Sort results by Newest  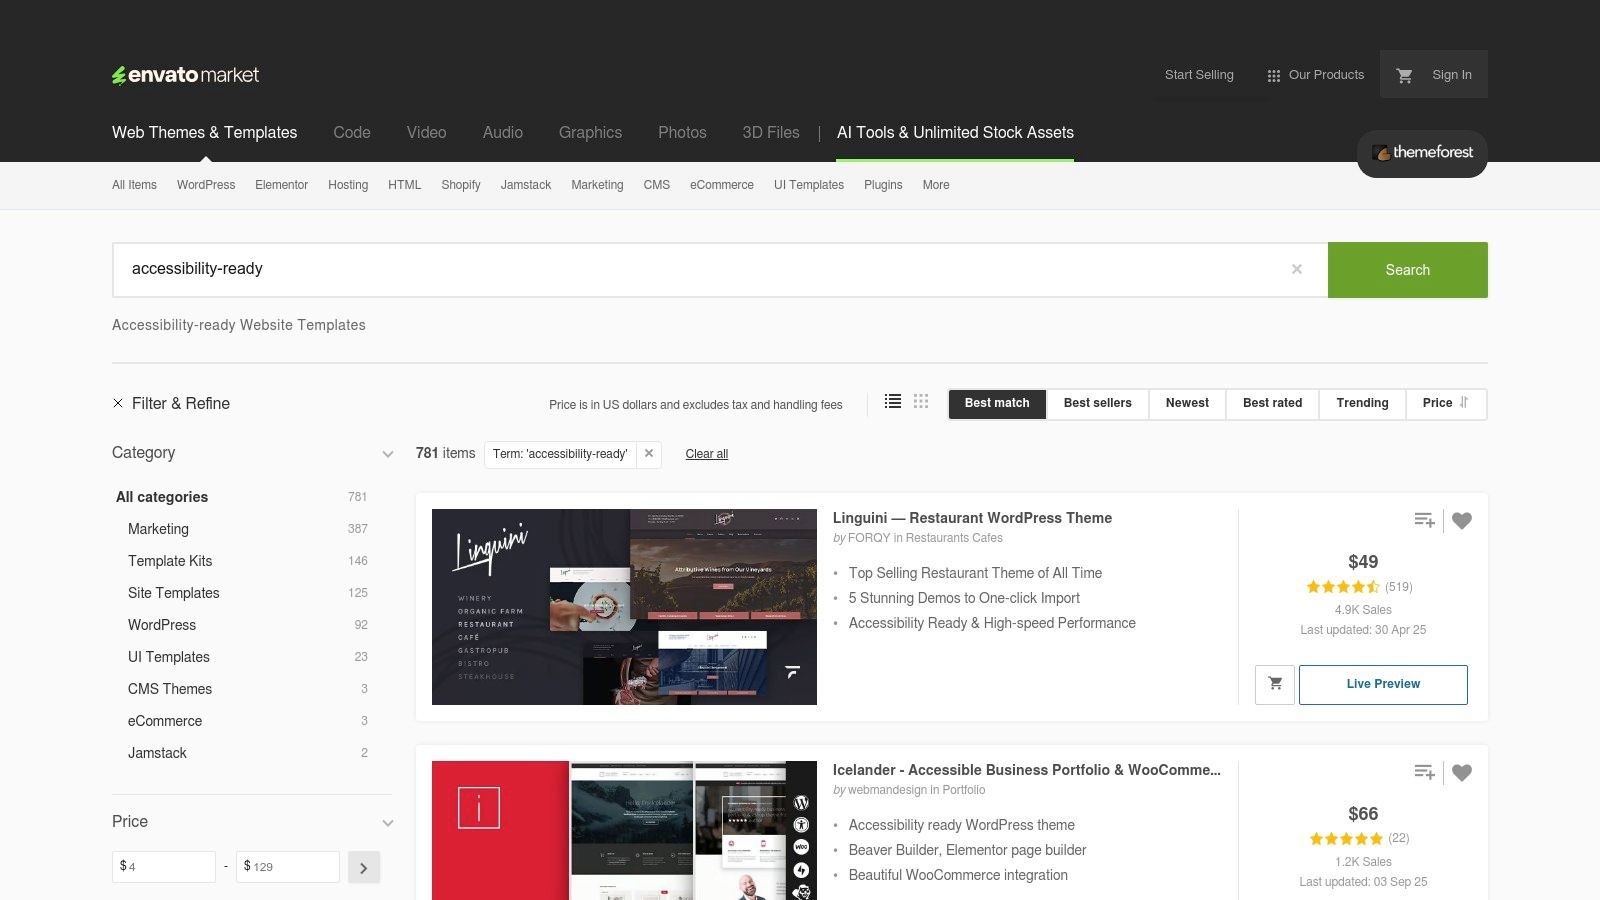[x=1187, y=403]
